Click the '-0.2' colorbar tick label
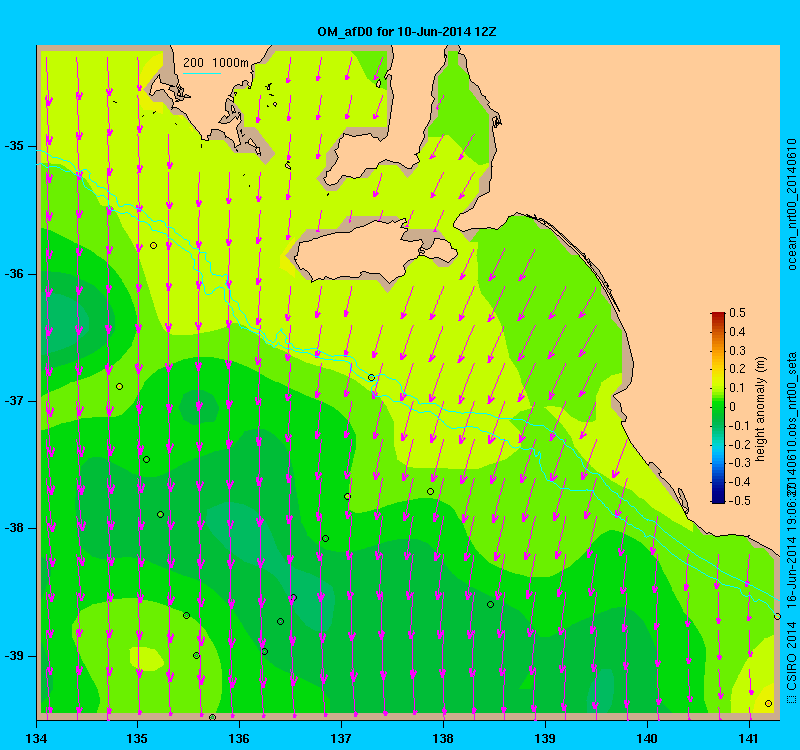The image size is (800, 750). click(x=740, y=444)
